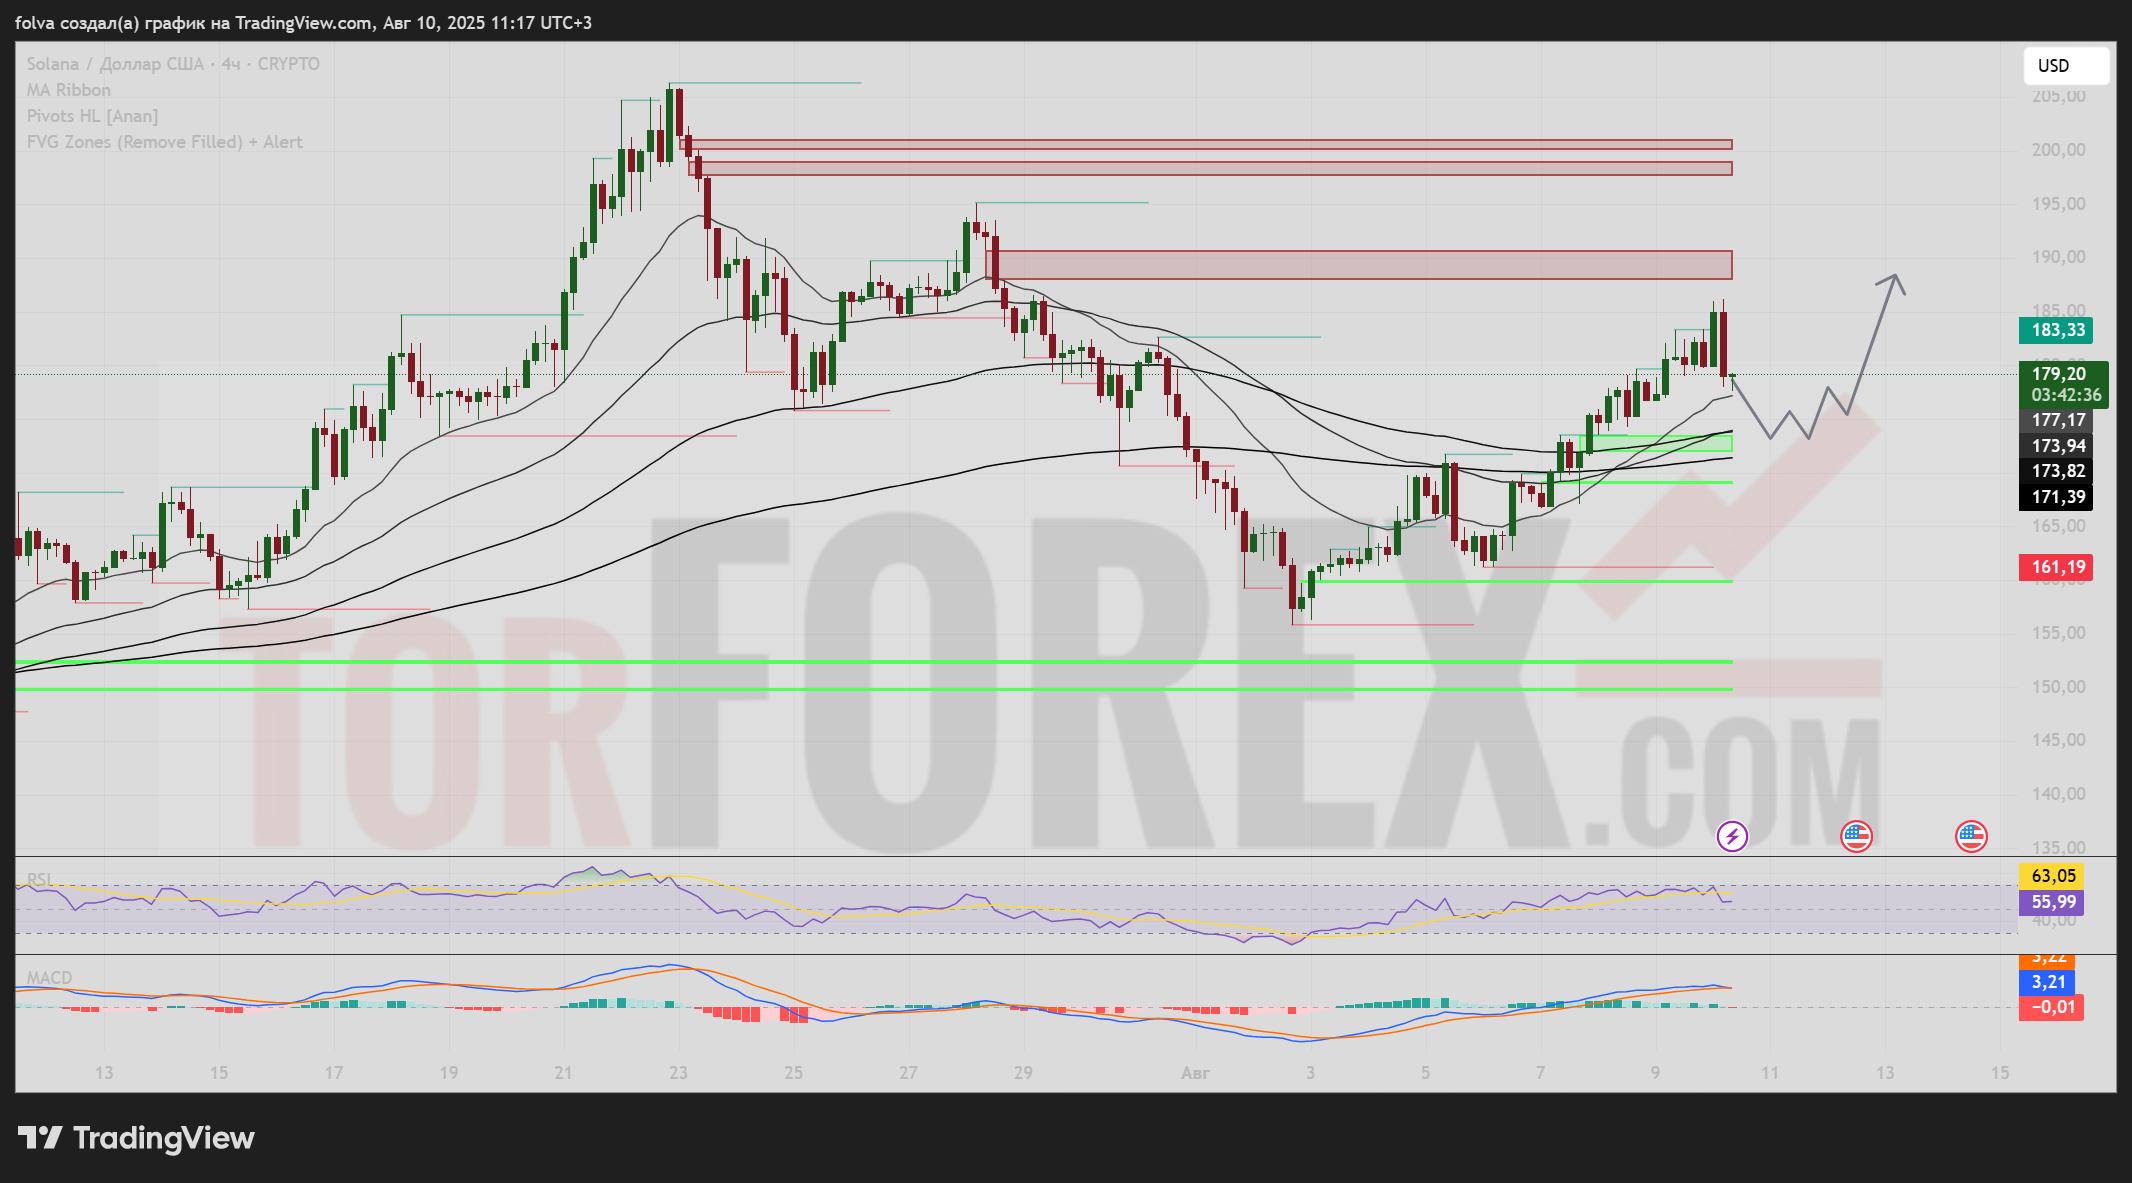Viewport: 2132px width, 1183px height.
Task: Click the green 179,20 current price label
Action: pos(2064,384)
